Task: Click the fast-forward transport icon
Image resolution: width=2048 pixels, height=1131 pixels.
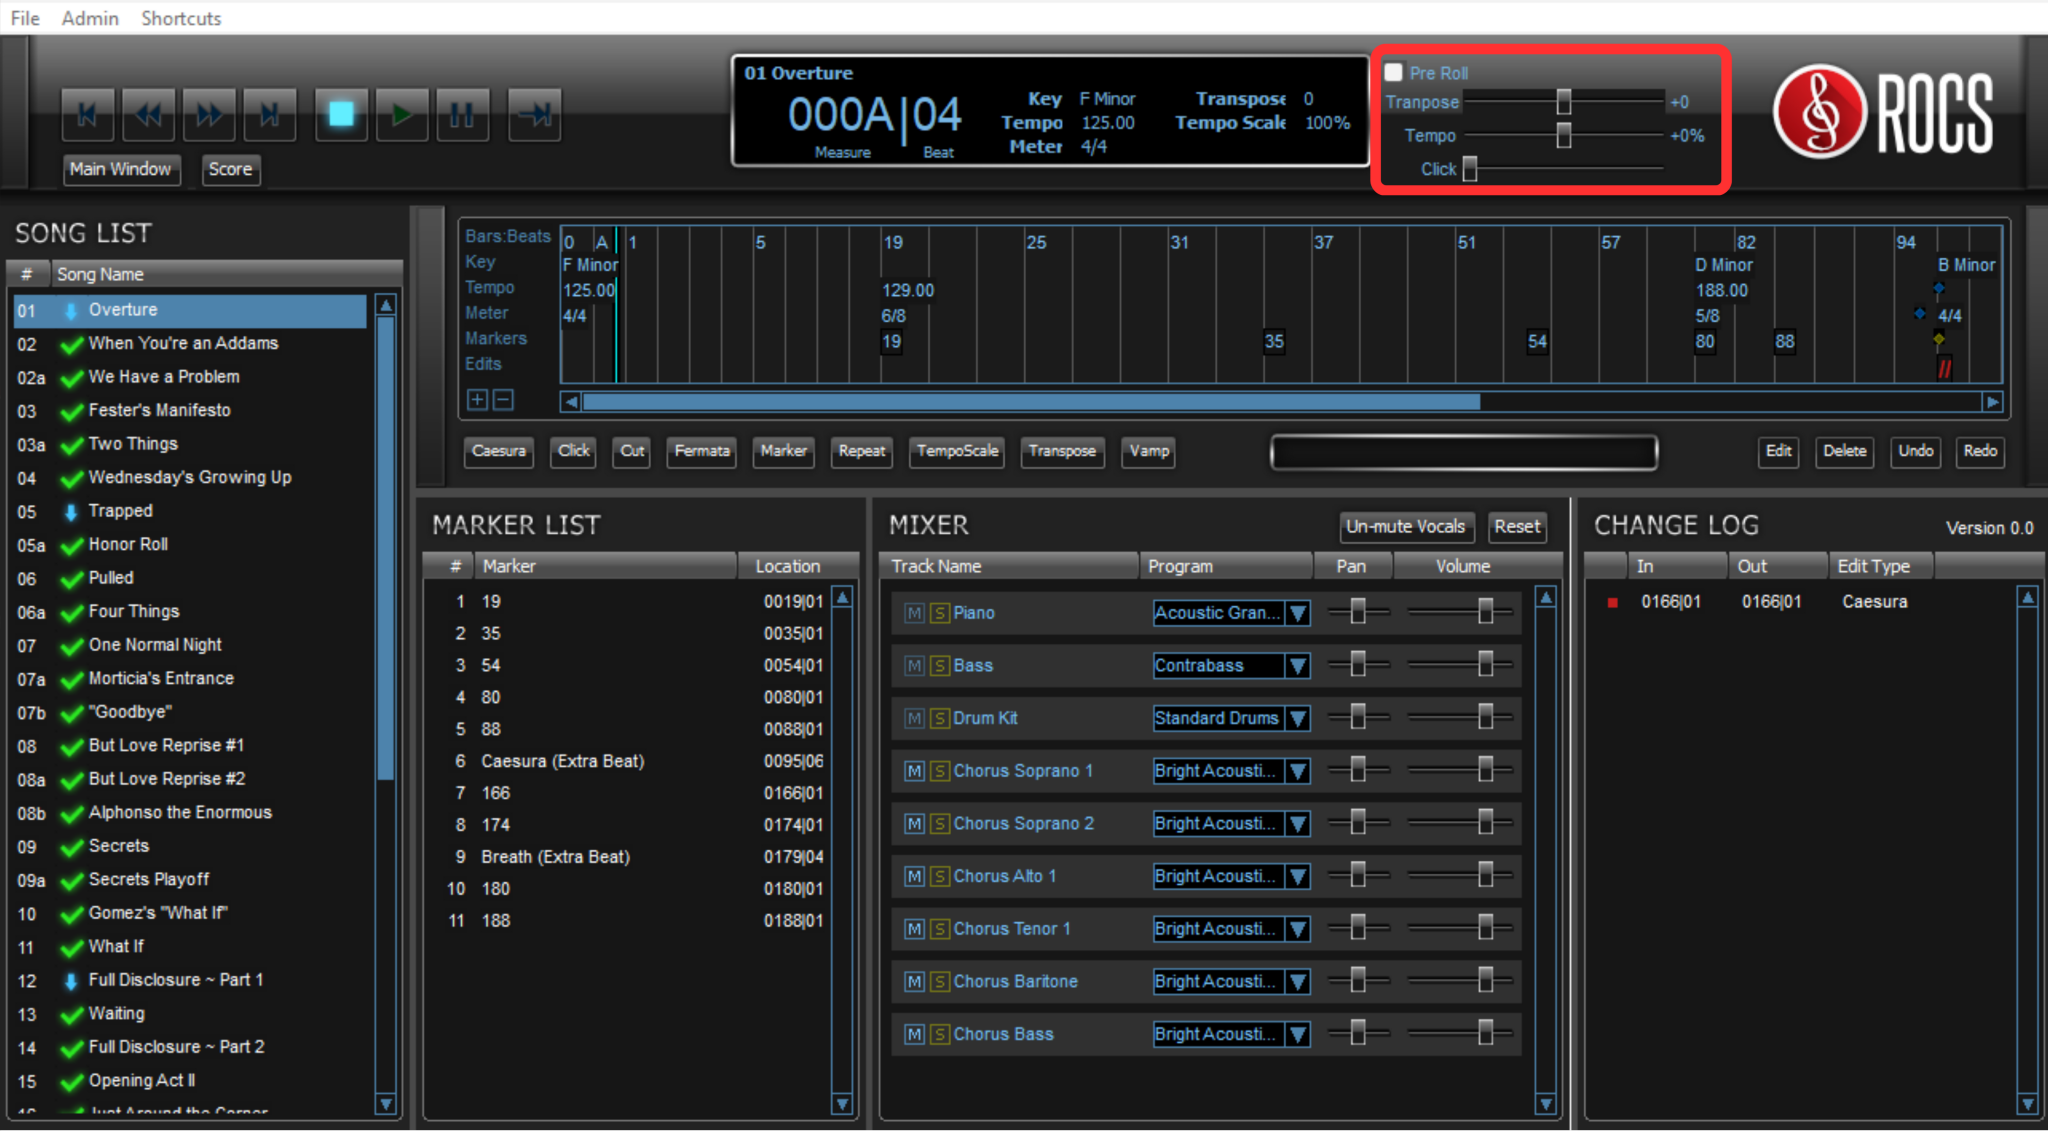Action: click(x=209, y=114)
